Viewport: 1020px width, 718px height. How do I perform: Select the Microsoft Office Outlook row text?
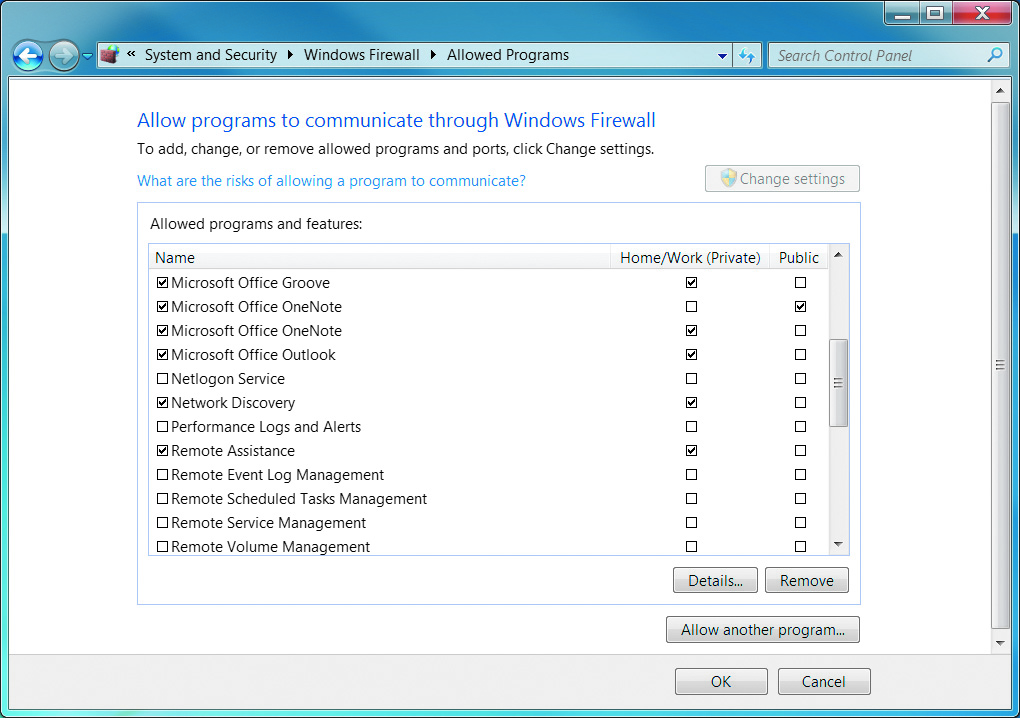point(253,355)
